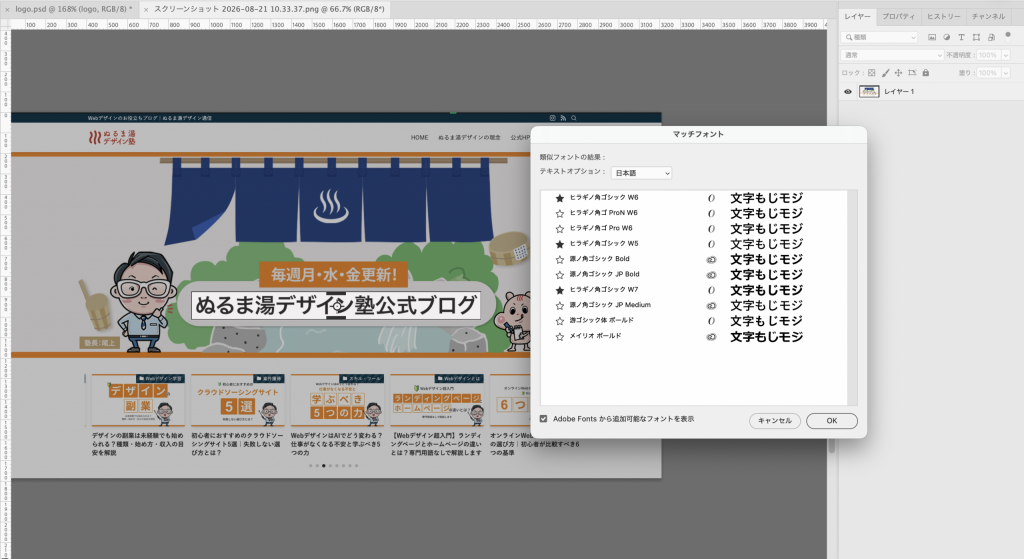Viewport: 1024px width, 559px height.
Task: Click Adobe Fonts cloud icon for 源ノ角ゴシック Bold
Action: (711, 259)
